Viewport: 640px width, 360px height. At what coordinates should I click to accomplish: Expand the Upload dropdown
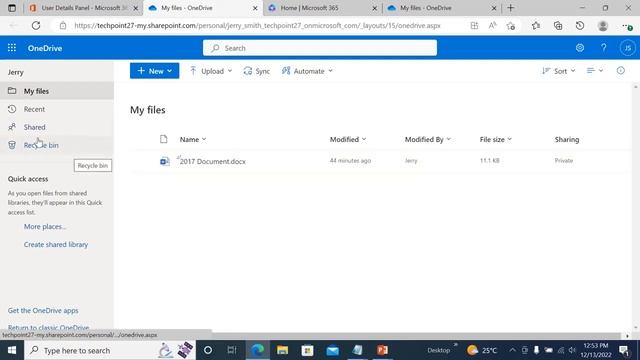point(211,71)
